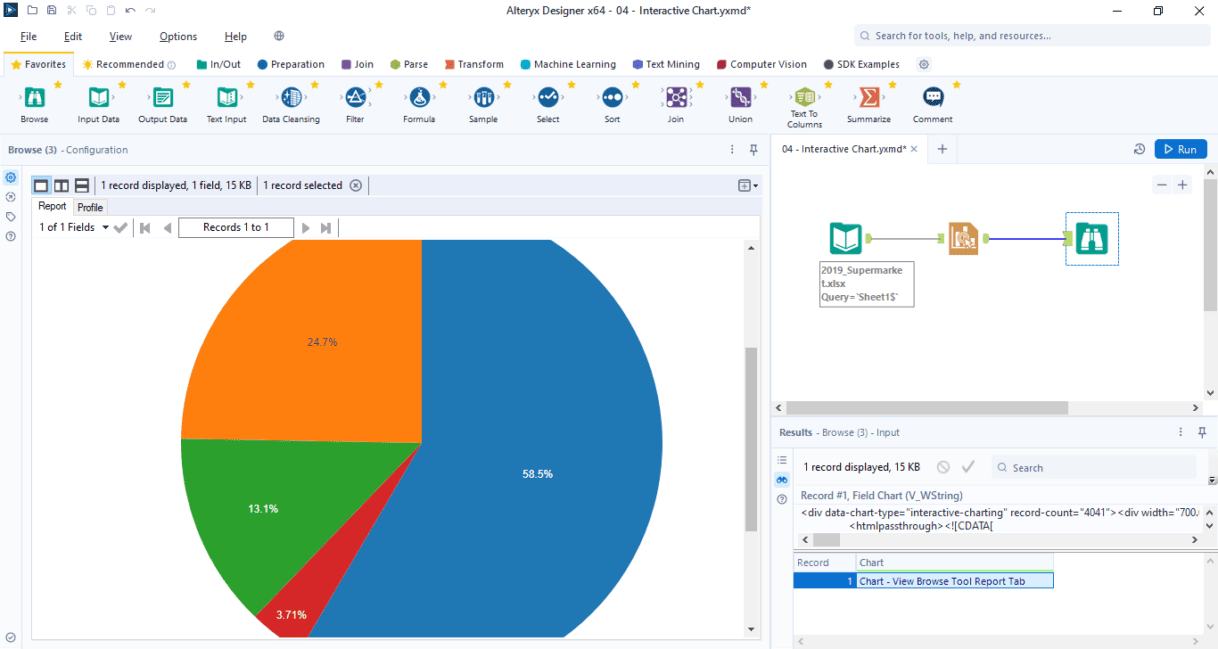Zoom out the canvas with the minus control
The height and width of the screenshot is (649, 1218).
pos(1162,184)
